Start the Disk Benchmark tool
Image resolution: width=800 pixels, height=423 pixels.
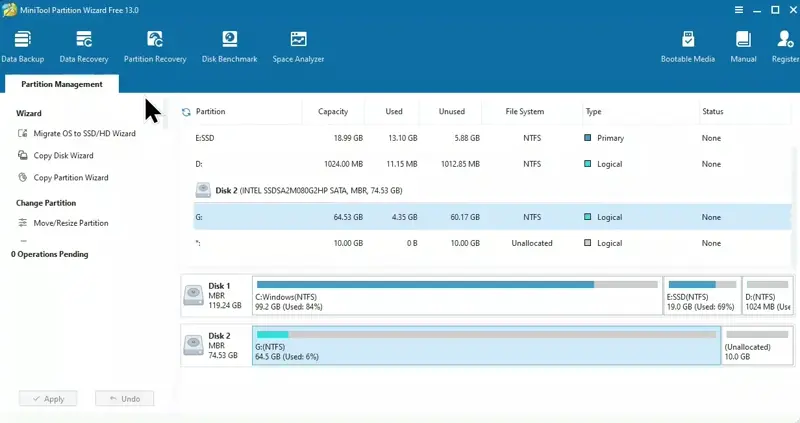[x=229, y=47]
